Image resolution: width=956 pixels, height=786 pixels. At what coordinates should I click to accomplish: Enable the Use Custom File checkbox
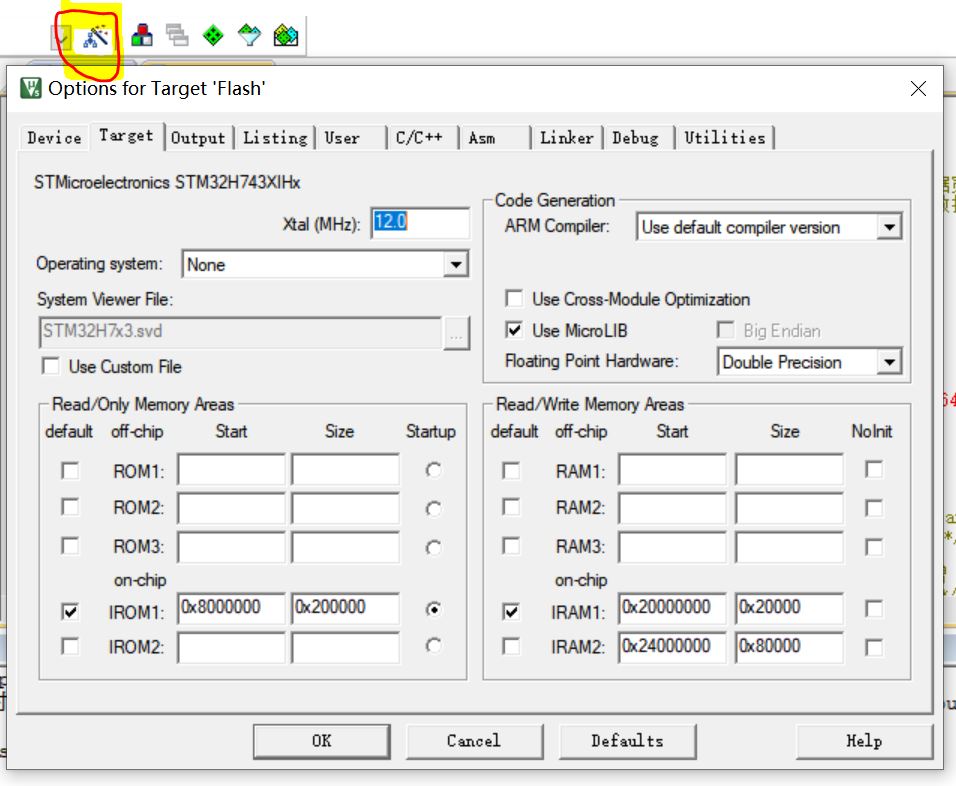tap(51, 366)
